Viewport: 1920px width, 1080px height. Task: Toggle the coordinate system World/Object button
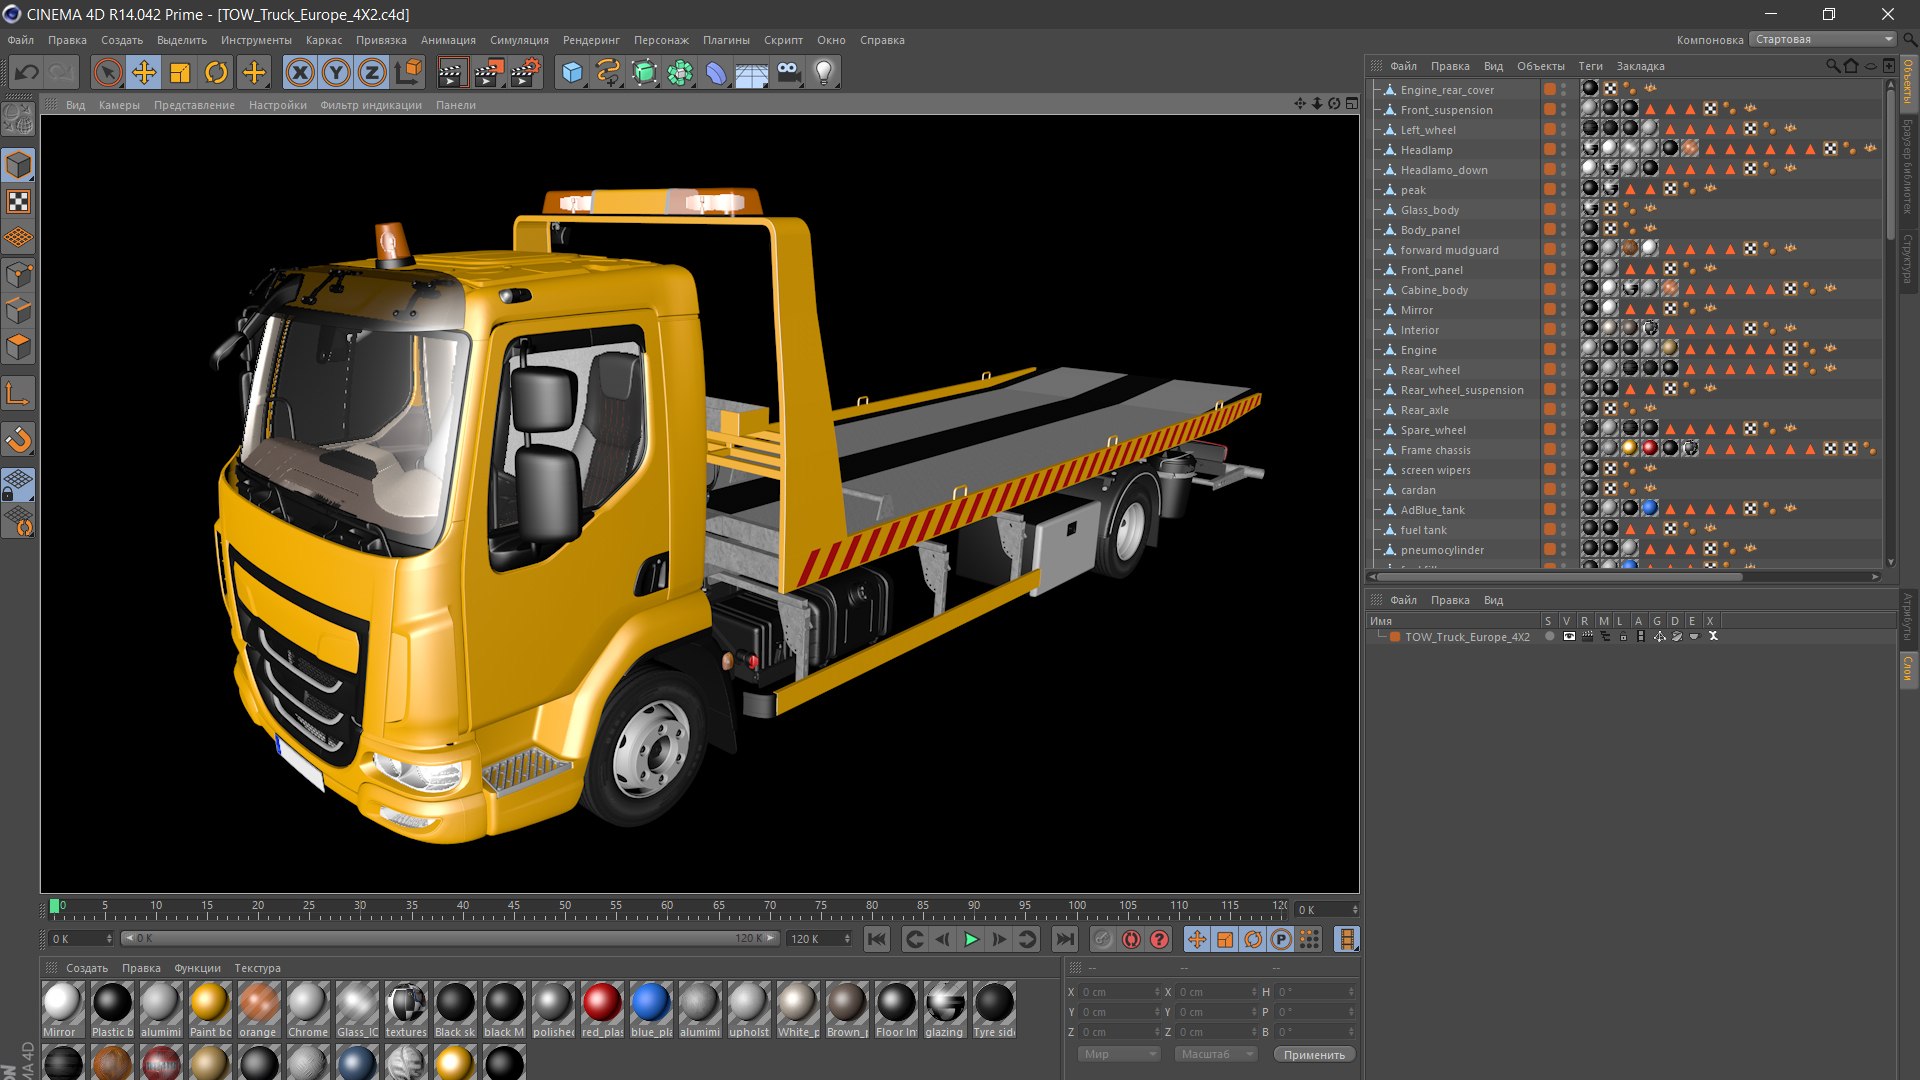click(408, 72)
